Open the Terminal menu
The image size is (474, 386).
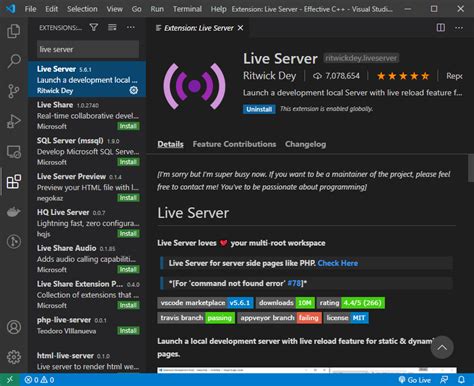click(x=187, y=9)
